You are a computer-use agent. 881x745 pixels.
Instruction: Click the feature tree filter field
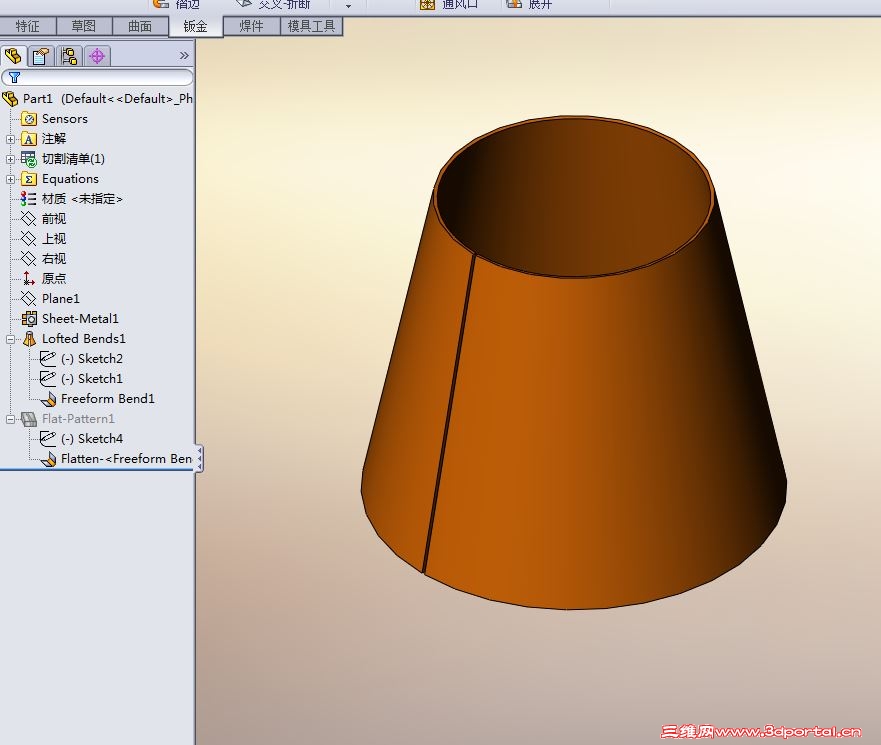coord(100,77)
